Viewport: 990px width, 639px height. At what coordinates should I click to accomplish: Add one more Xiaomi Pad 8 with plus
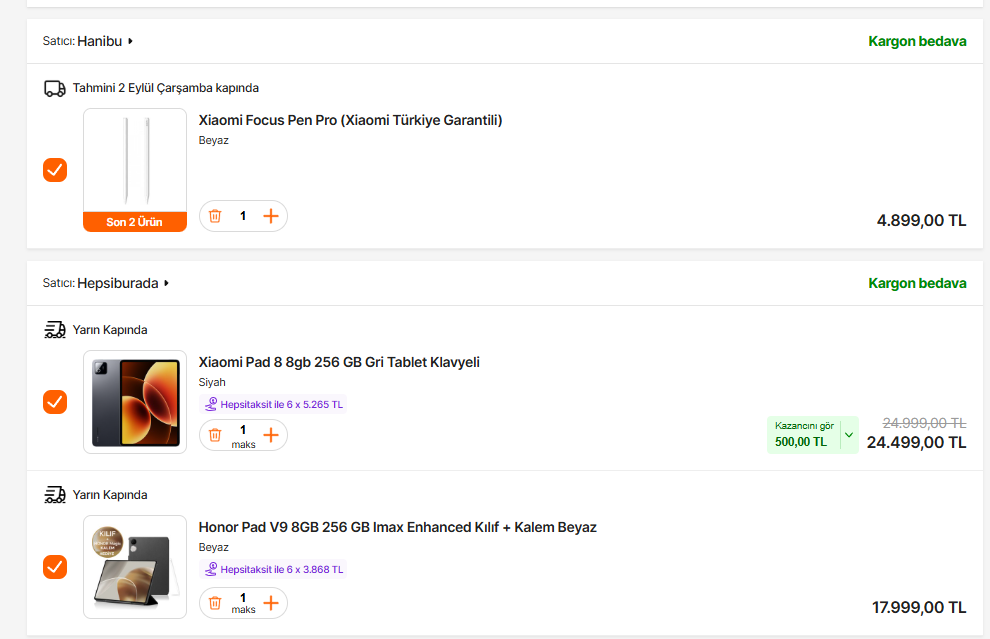tap(271, 435)
